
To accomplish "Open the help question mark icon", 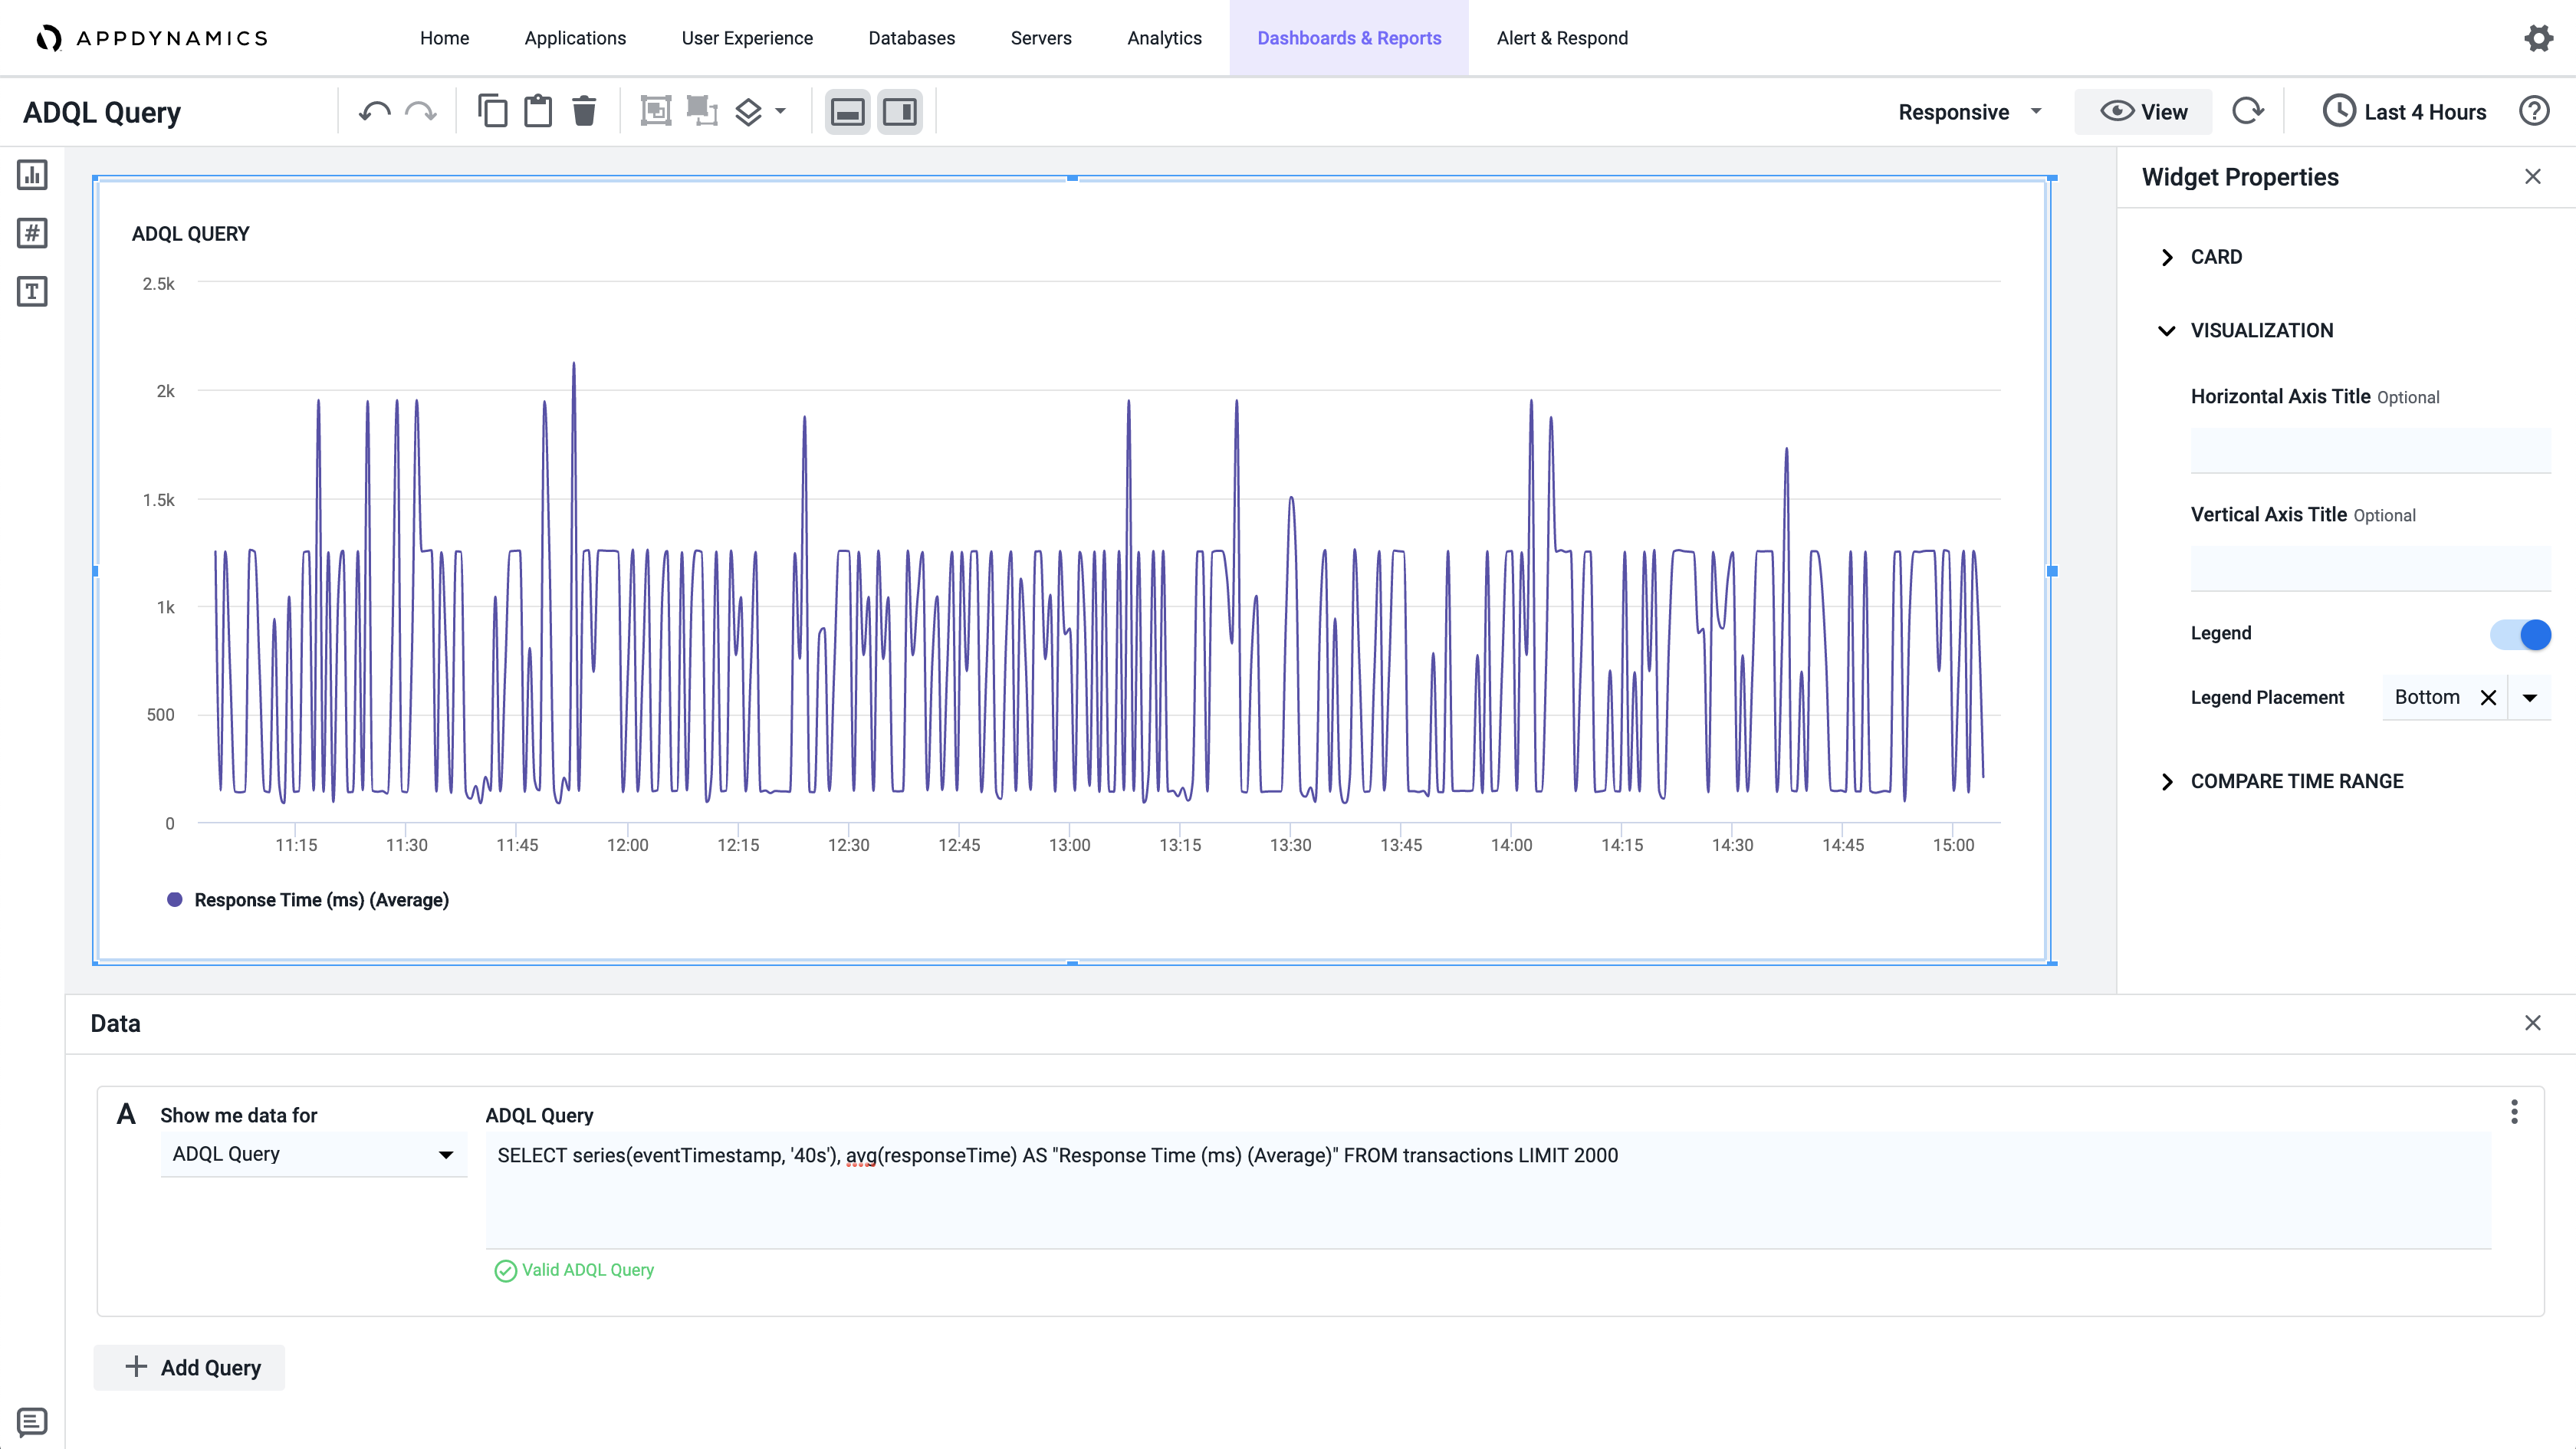I will pyautogui.click(x=2534, y=111).
